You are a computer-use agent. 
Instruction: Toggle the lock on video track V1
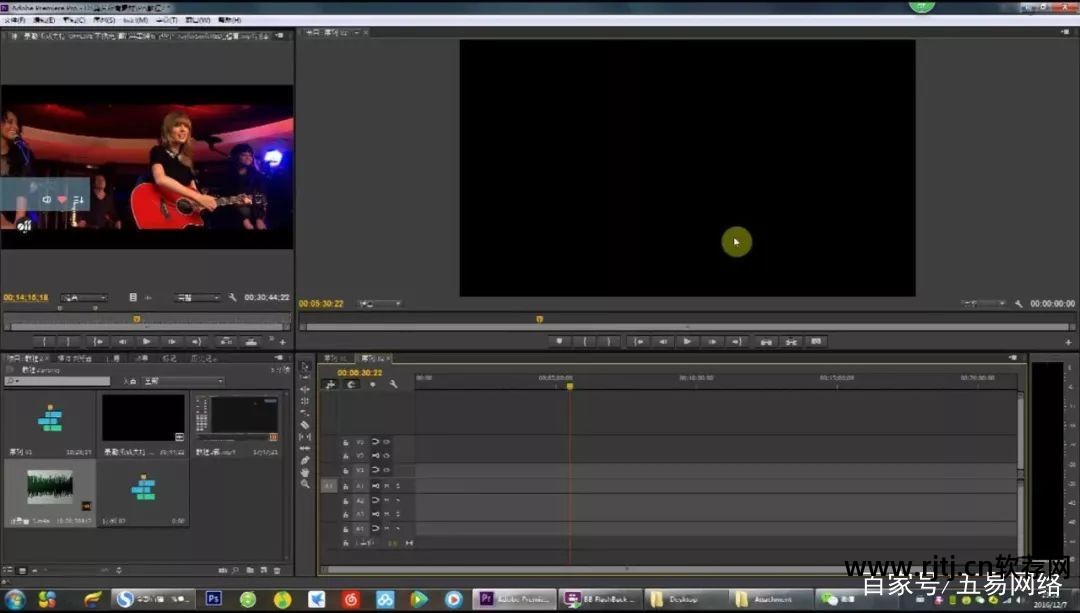click(x=346, y=470)
